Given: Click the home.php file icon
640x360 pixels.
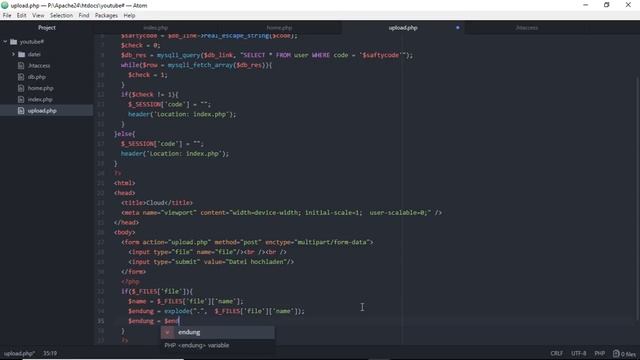Looking at the screenshot, I should [x=21, y=88].
